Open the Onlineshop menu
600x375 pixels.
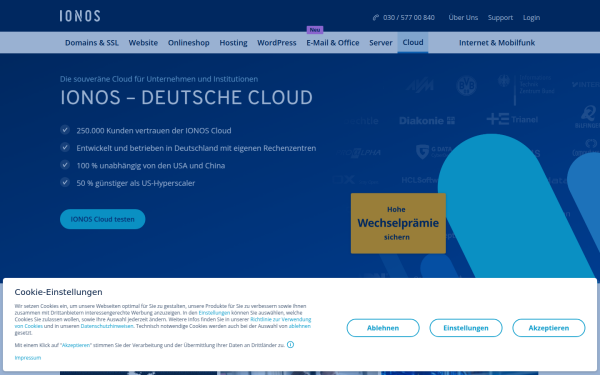coord(189,43)
